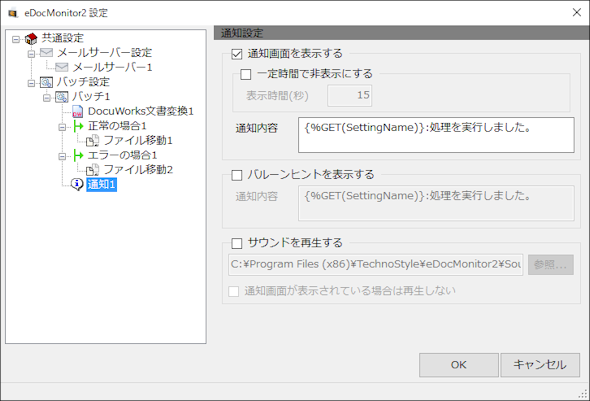Click the メールサーバー1 envelope icon
This screenshot has height=401, width=590.
tap(62, 67)
